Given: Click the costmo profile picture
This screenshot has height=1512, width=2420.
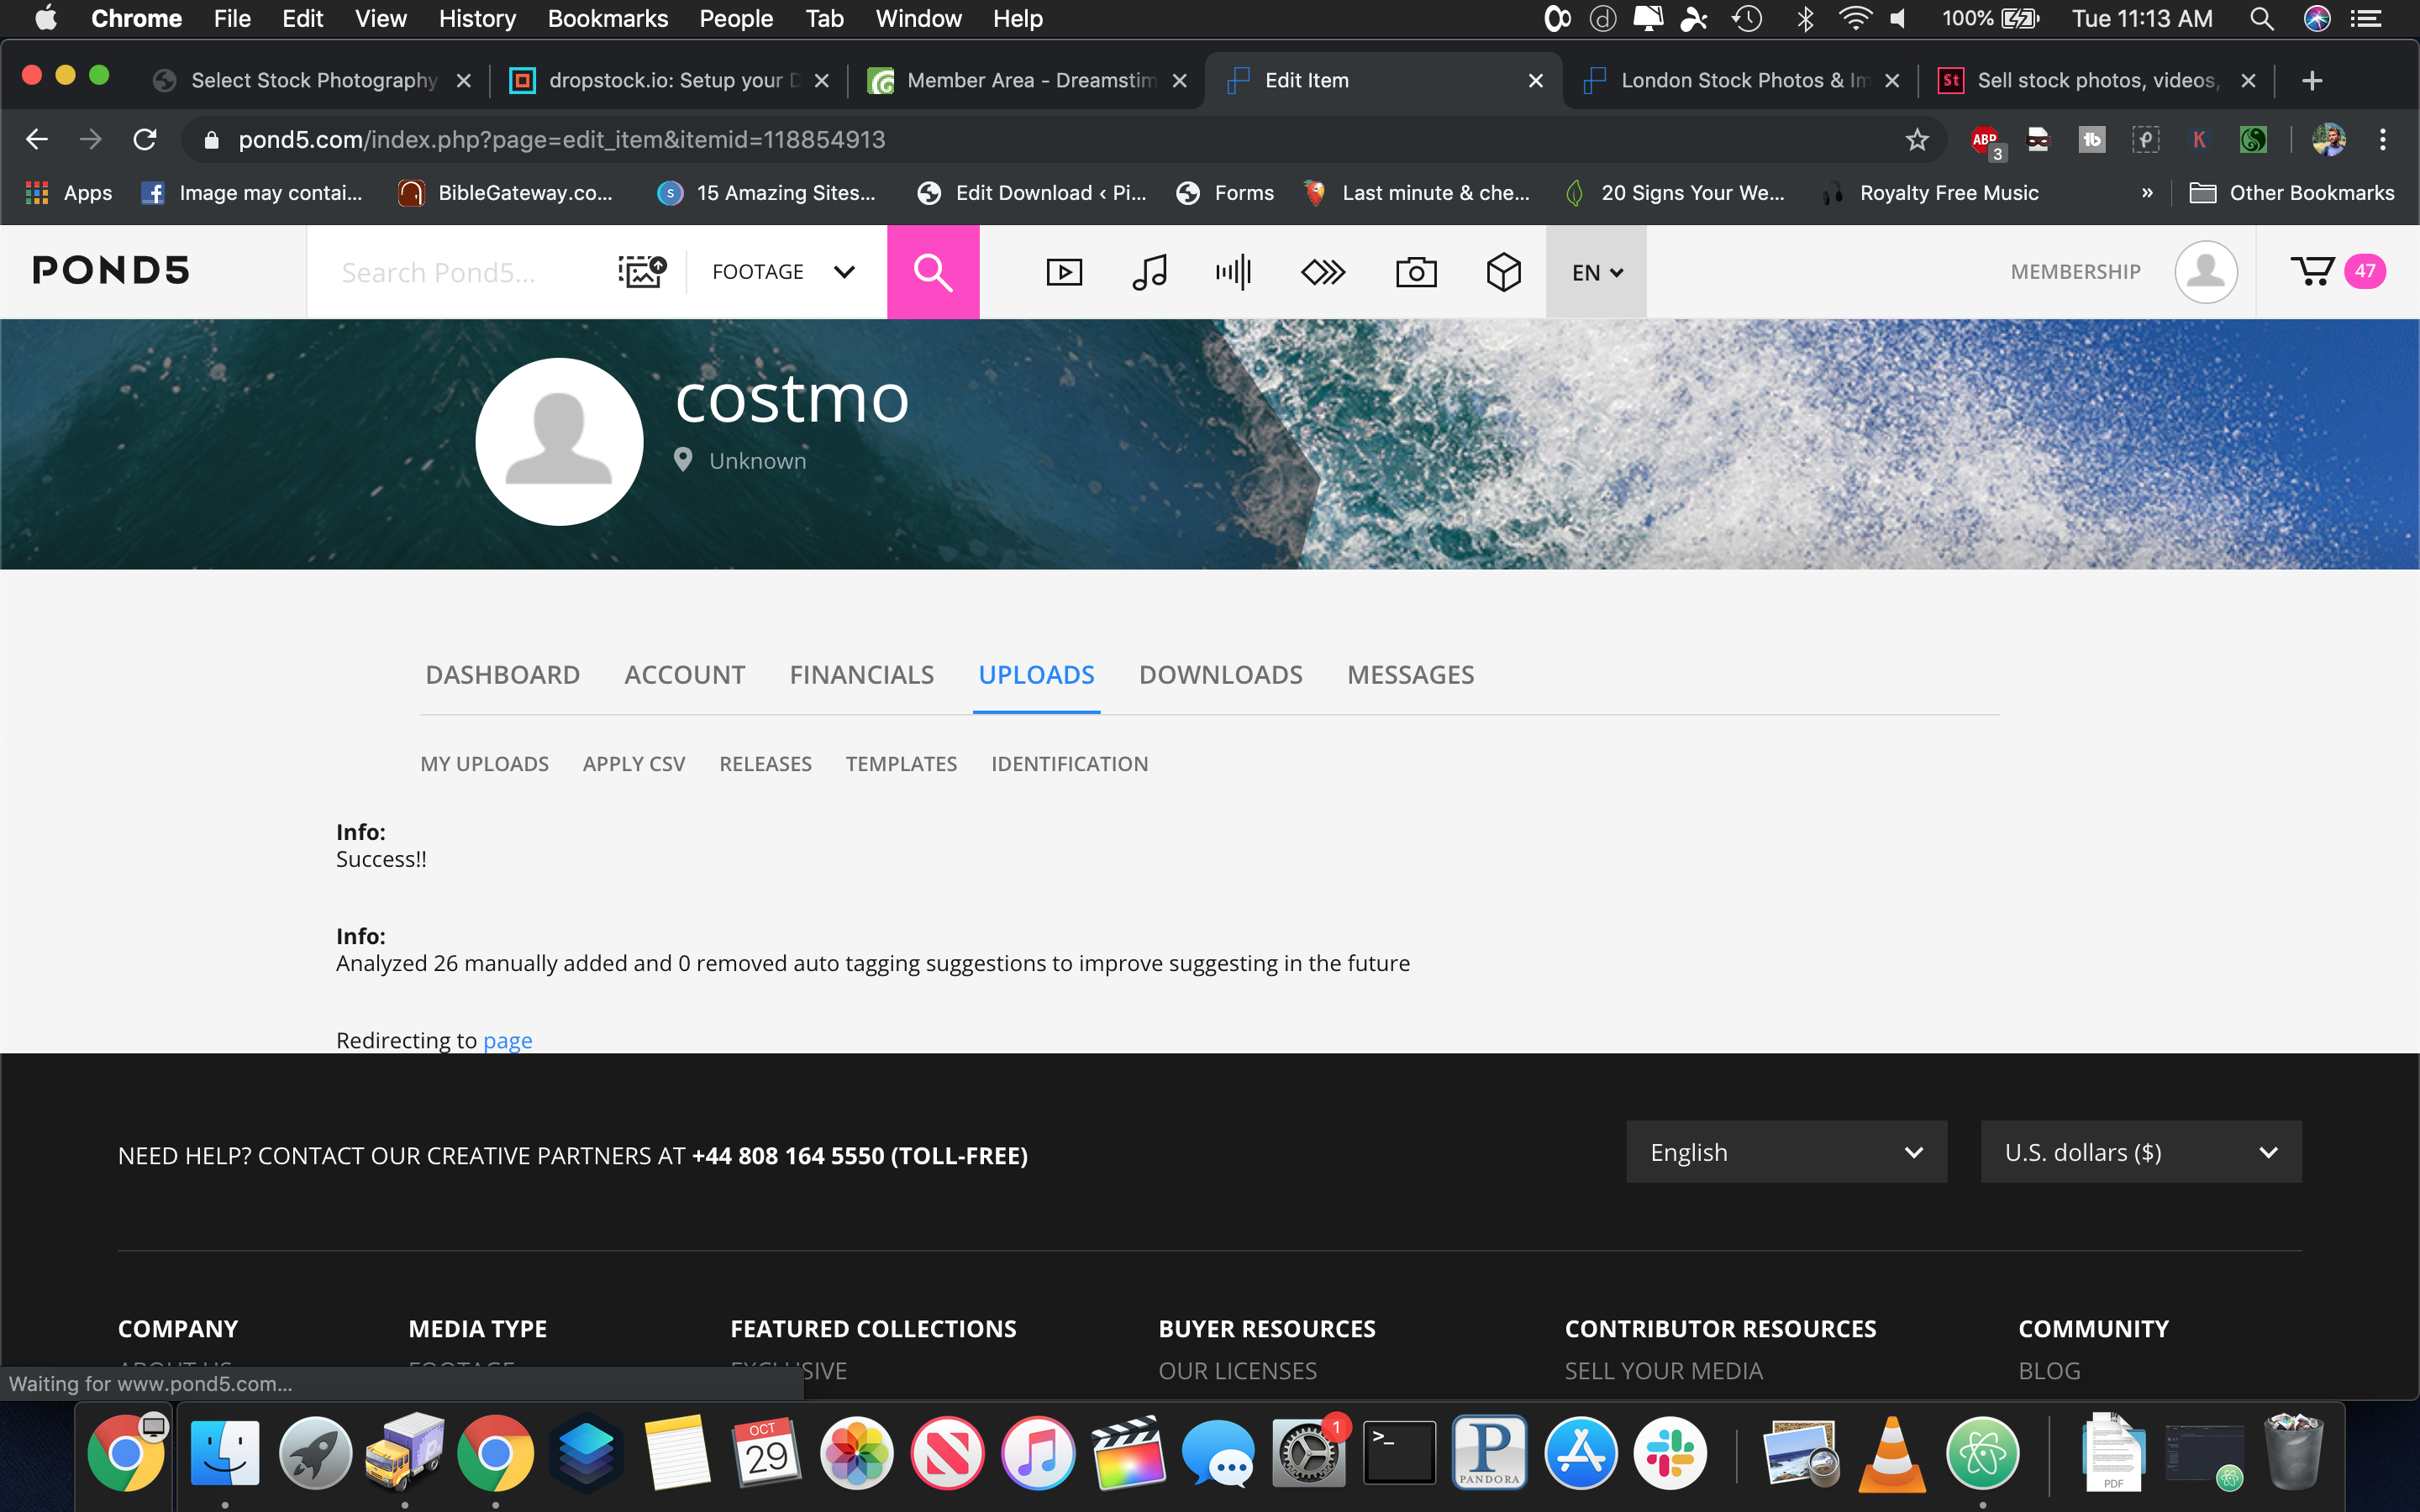Looking at the screenshot, I should pos(559,442).
